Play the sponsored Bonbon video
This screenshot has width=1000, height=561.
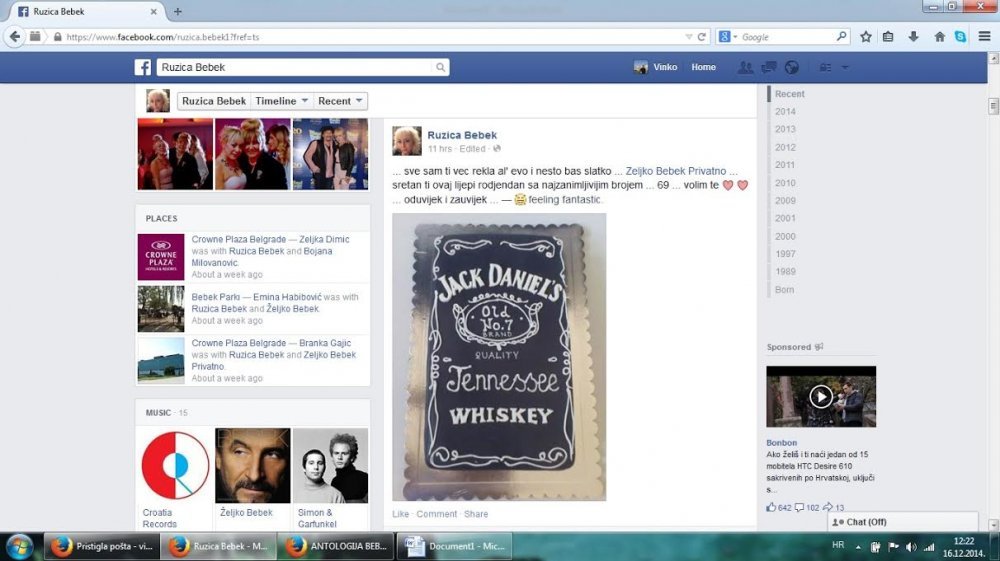pos(821,397)
